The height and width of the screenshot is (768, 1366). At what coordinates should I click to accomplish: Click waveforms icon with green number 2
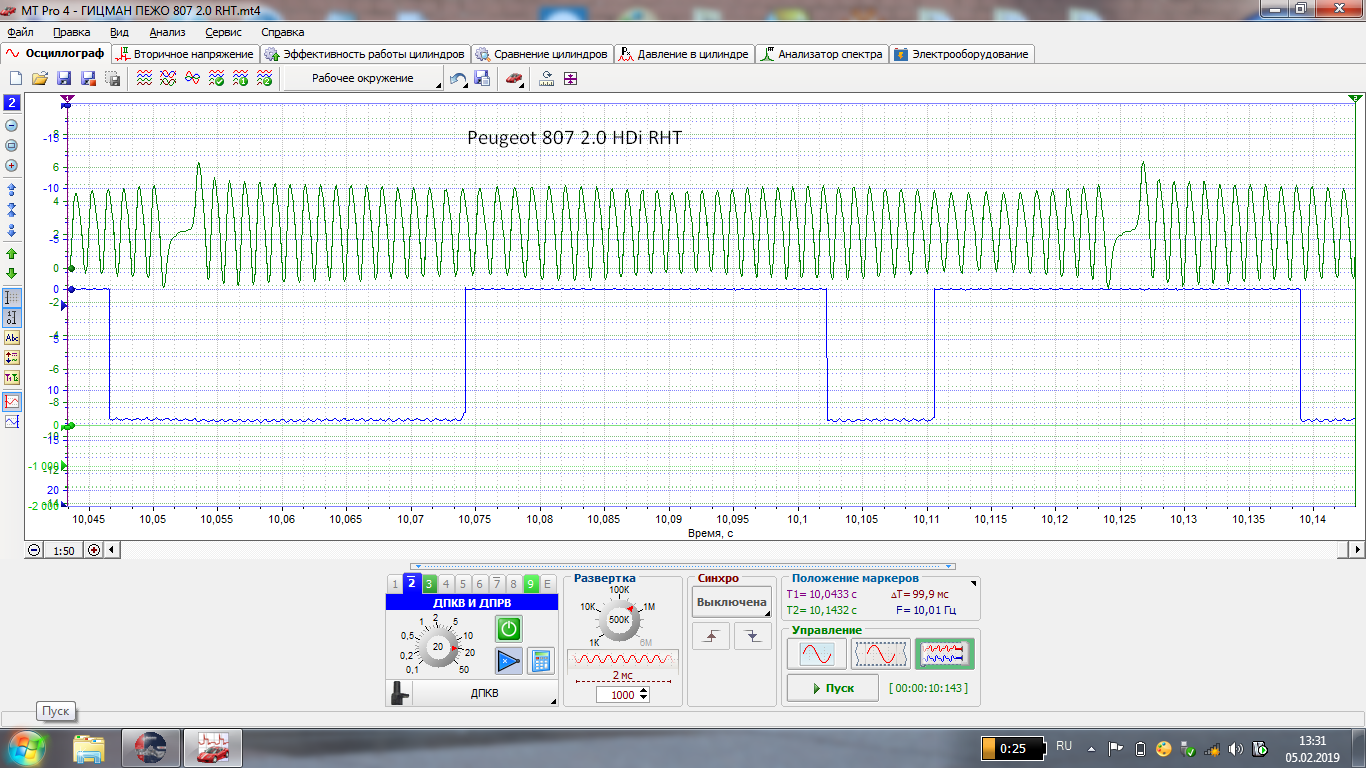265,78
